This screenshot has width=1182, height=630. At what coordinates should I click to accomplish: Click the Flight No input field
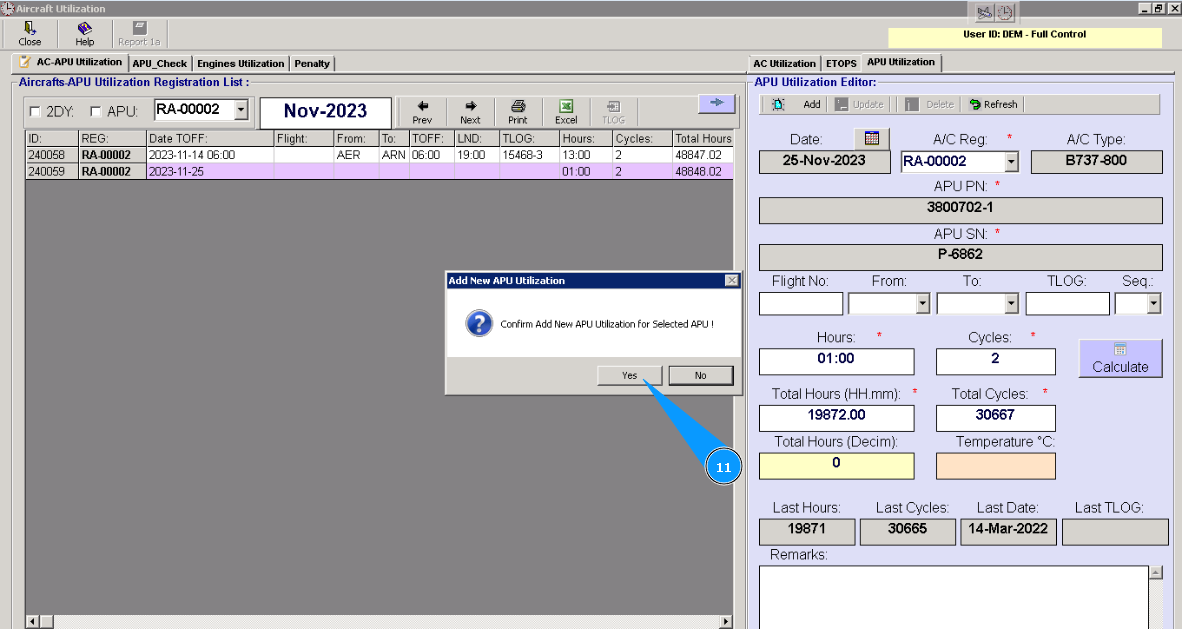click(x=801, y=304)
